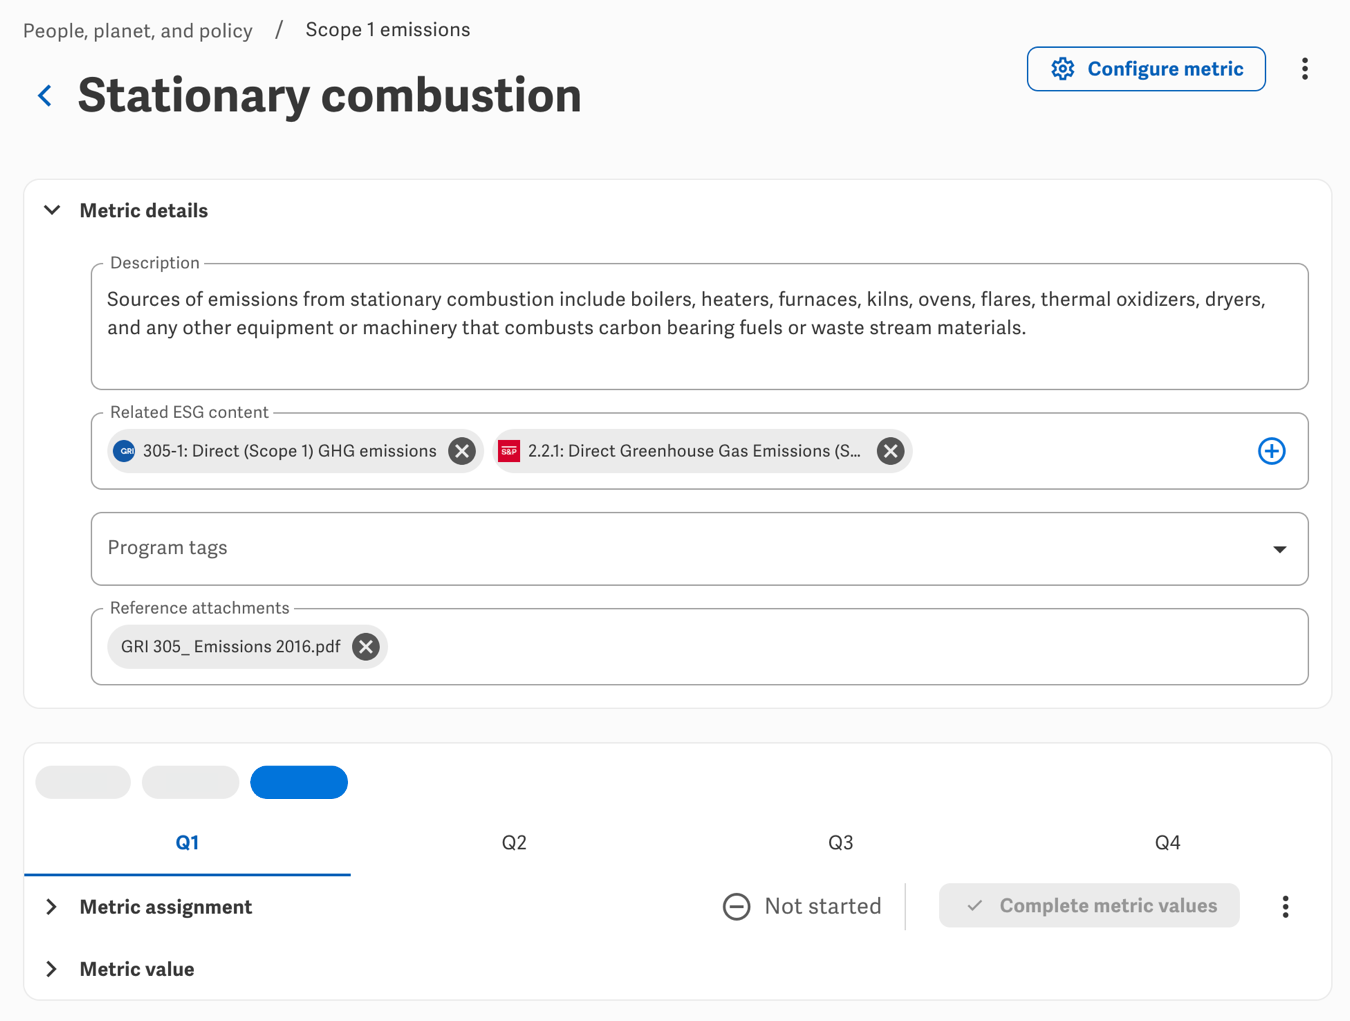Click Complete metric values button
1350x1021 pixels.
(x=1089, y=906)
